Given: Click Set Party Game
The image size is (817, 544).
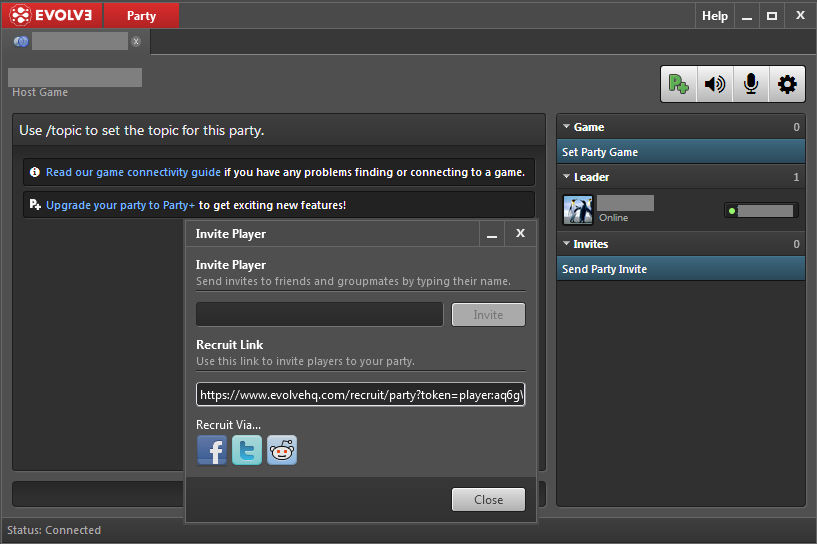Looking at the screenshot, I should click(681, 152).
